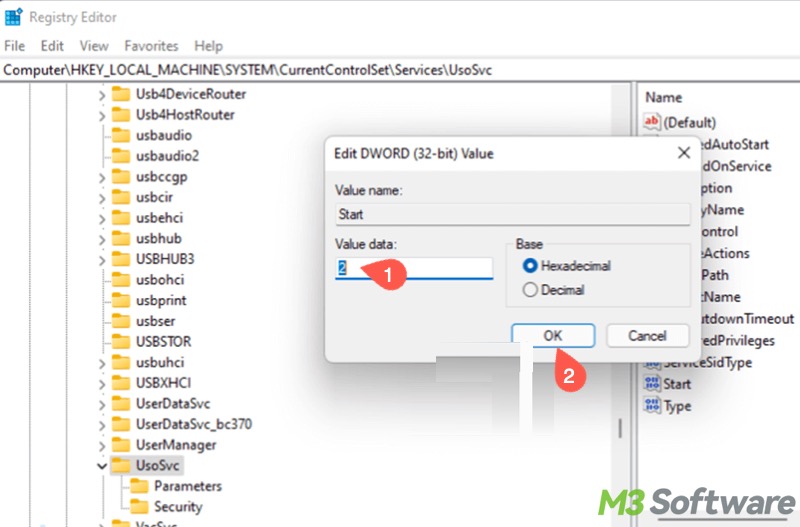
Task: Open the File menu
Action: point(14,46)
